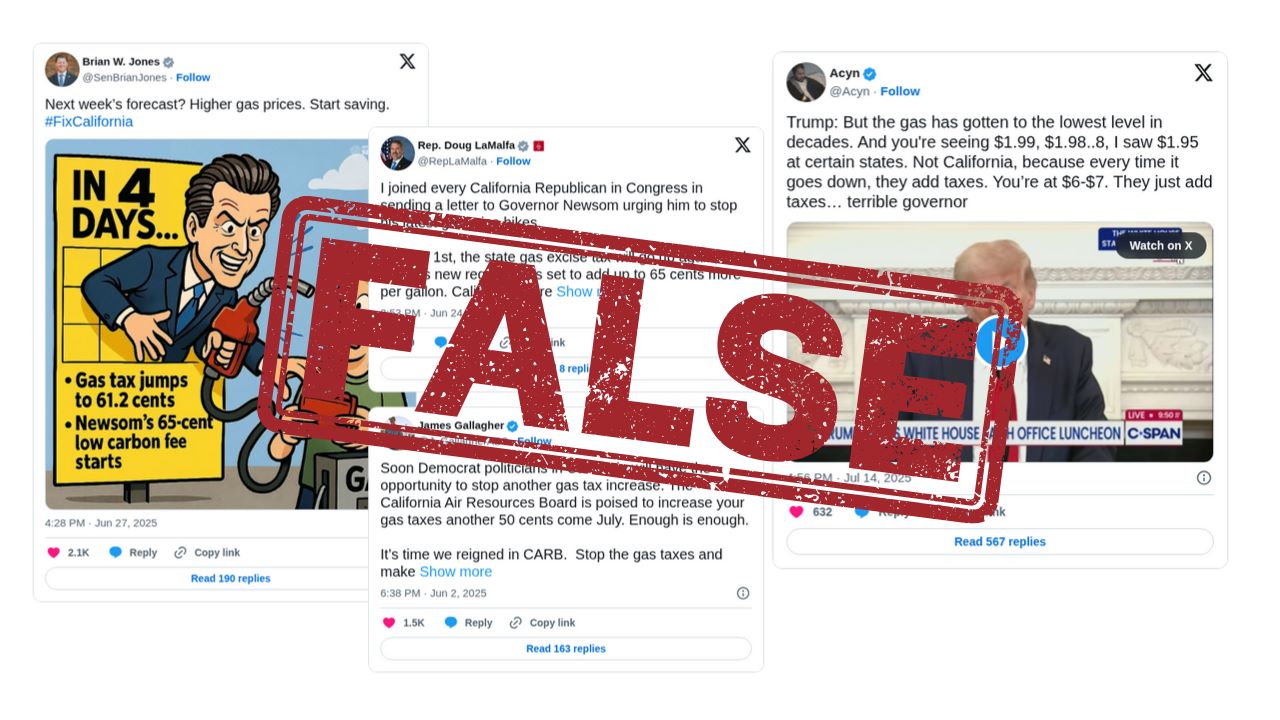The height and width of the screenshot is (720, 1280).
Task: Click X logo on Acyn tweet
Action: [x=1203, y=72]
